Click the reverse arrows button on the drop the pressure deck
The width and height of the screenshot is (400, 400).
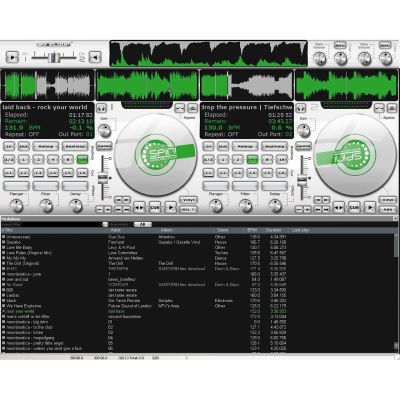tap(338, 207)
